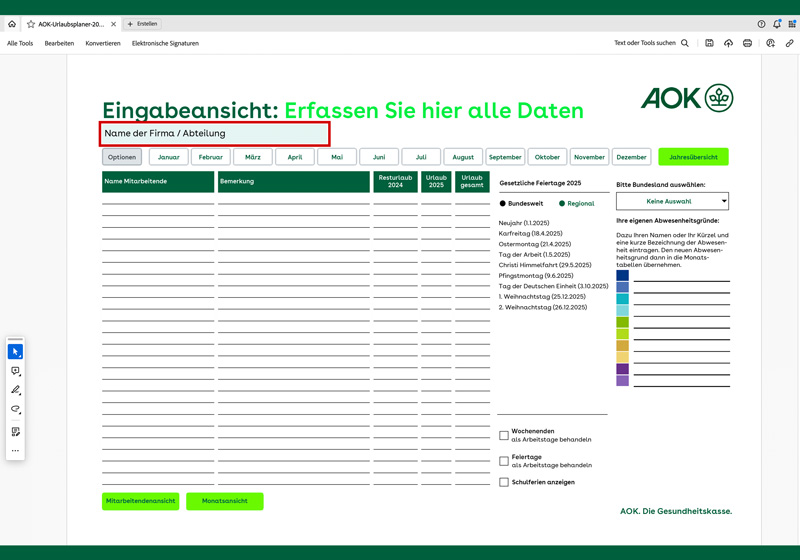Click the search magnifier icon
The height and width of the screenshot is (560, 800).
point(685,43)
